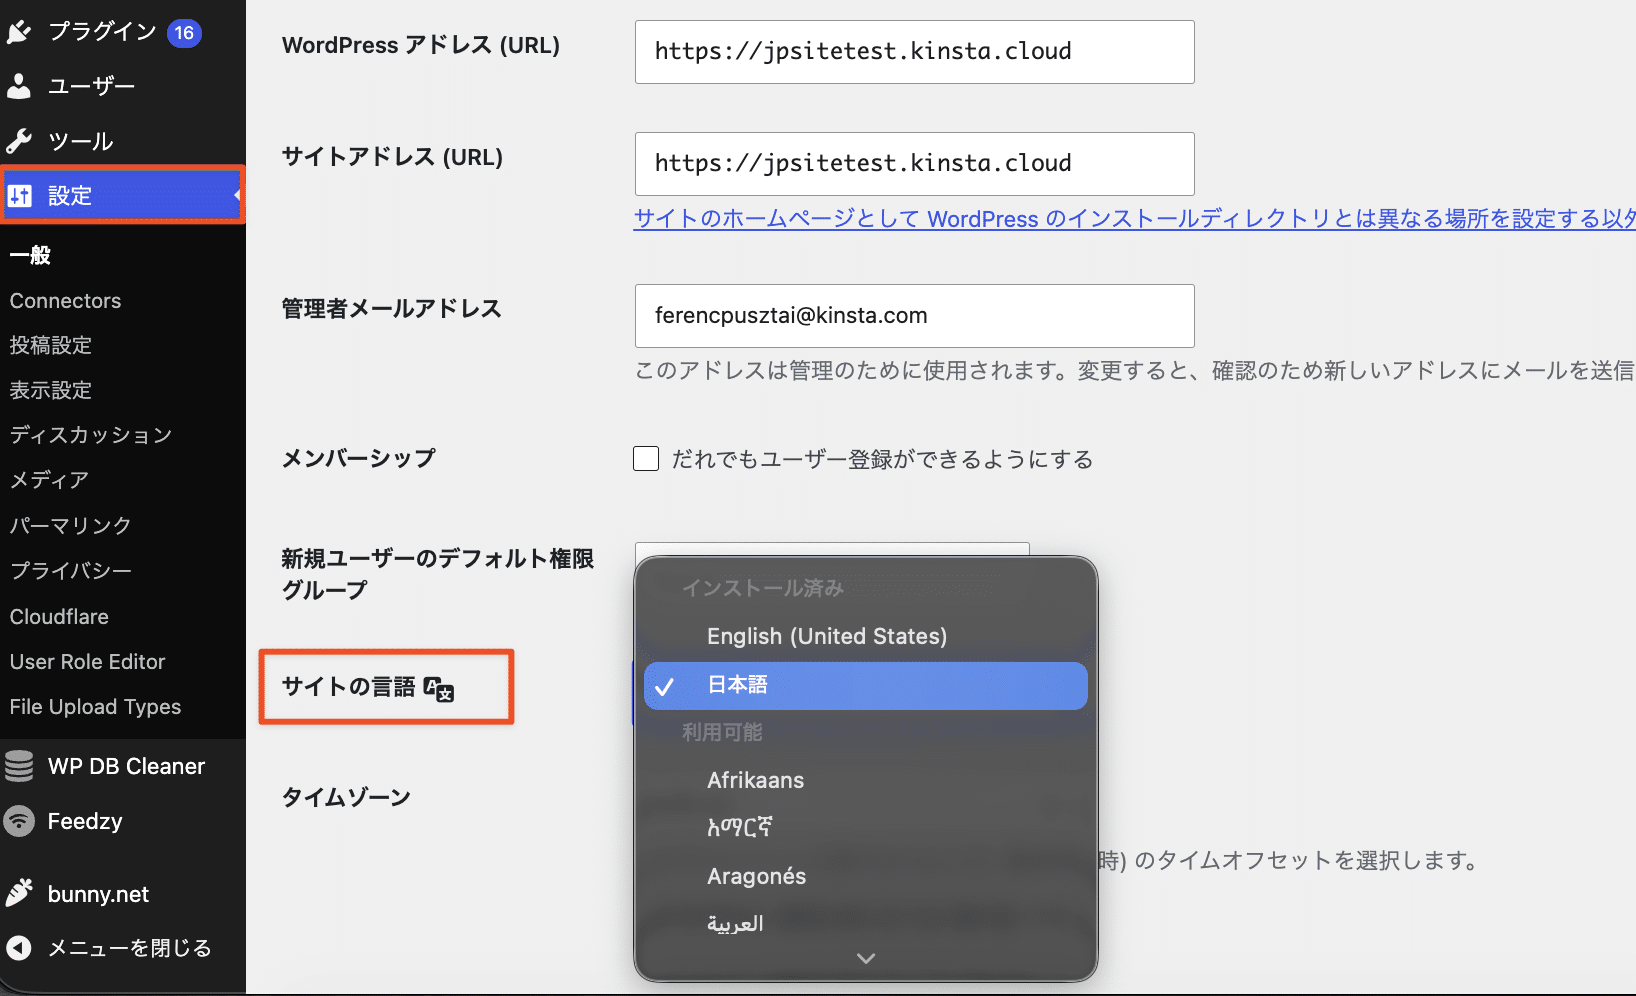Open bunny.net from the sidebar icon
The height and width of the screenshot is (996, 1636).
click(x=20, y=893)
